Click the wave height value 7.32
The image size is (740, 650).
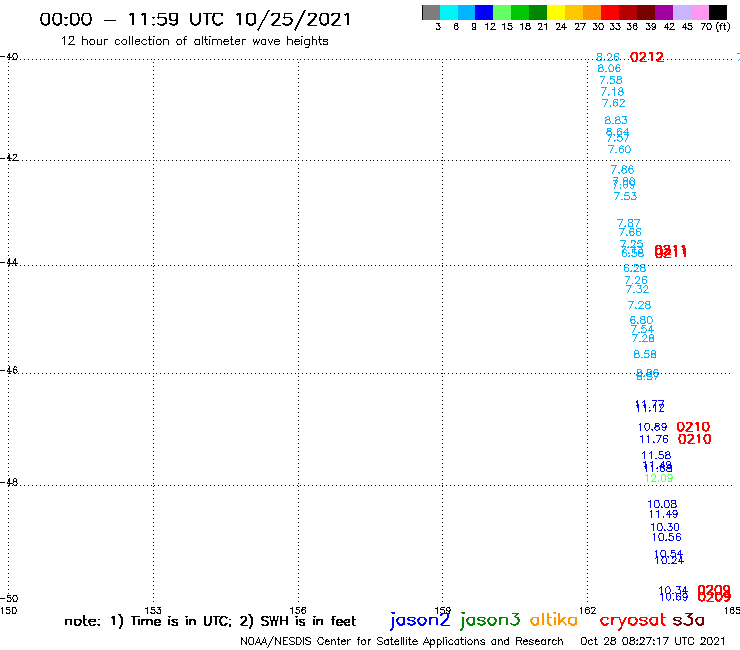point(637,289)
